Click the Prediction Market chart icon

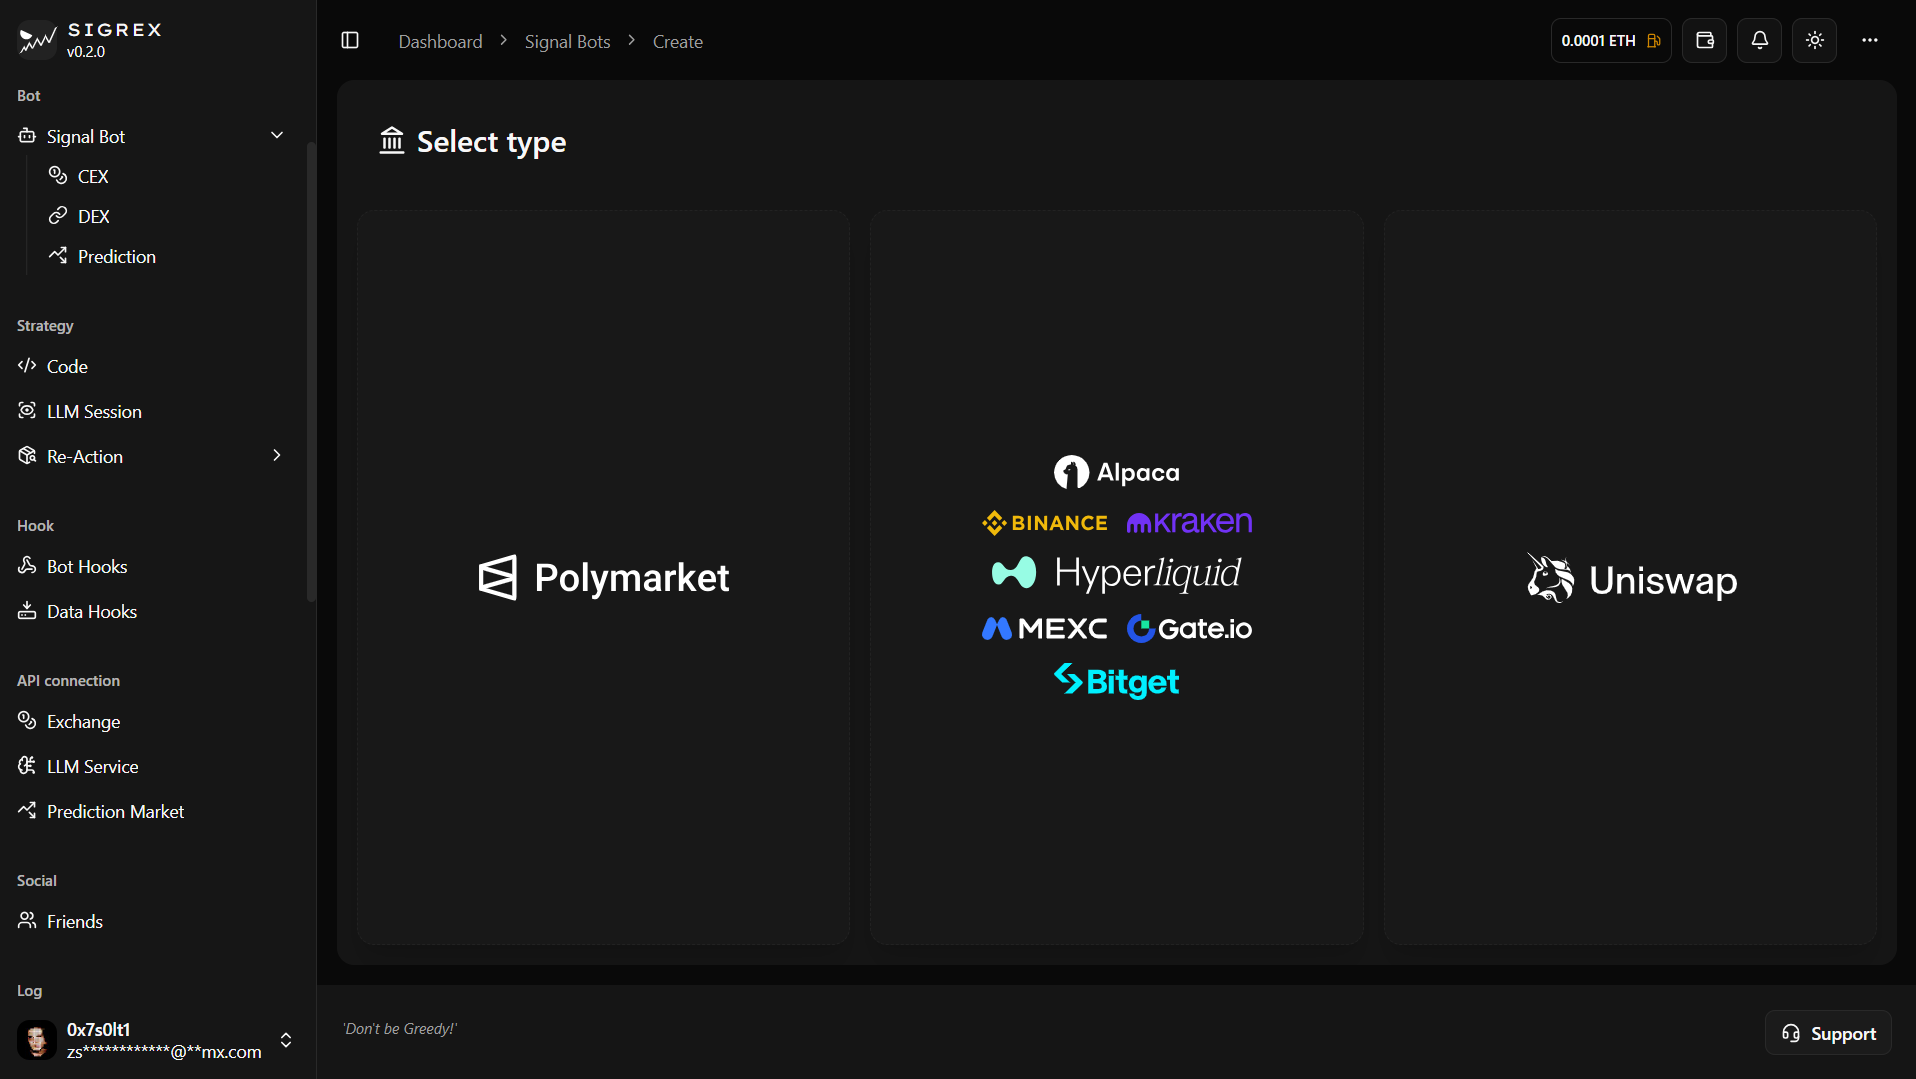point(27,811)
